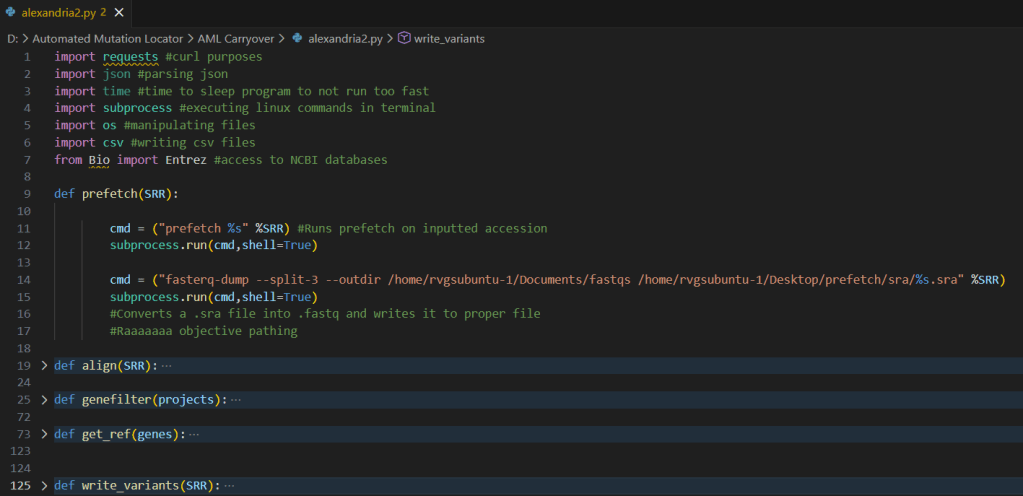Click line number 9 in the gutter
The width and height of the screenshot is (1023, 496).
[28, 194]
